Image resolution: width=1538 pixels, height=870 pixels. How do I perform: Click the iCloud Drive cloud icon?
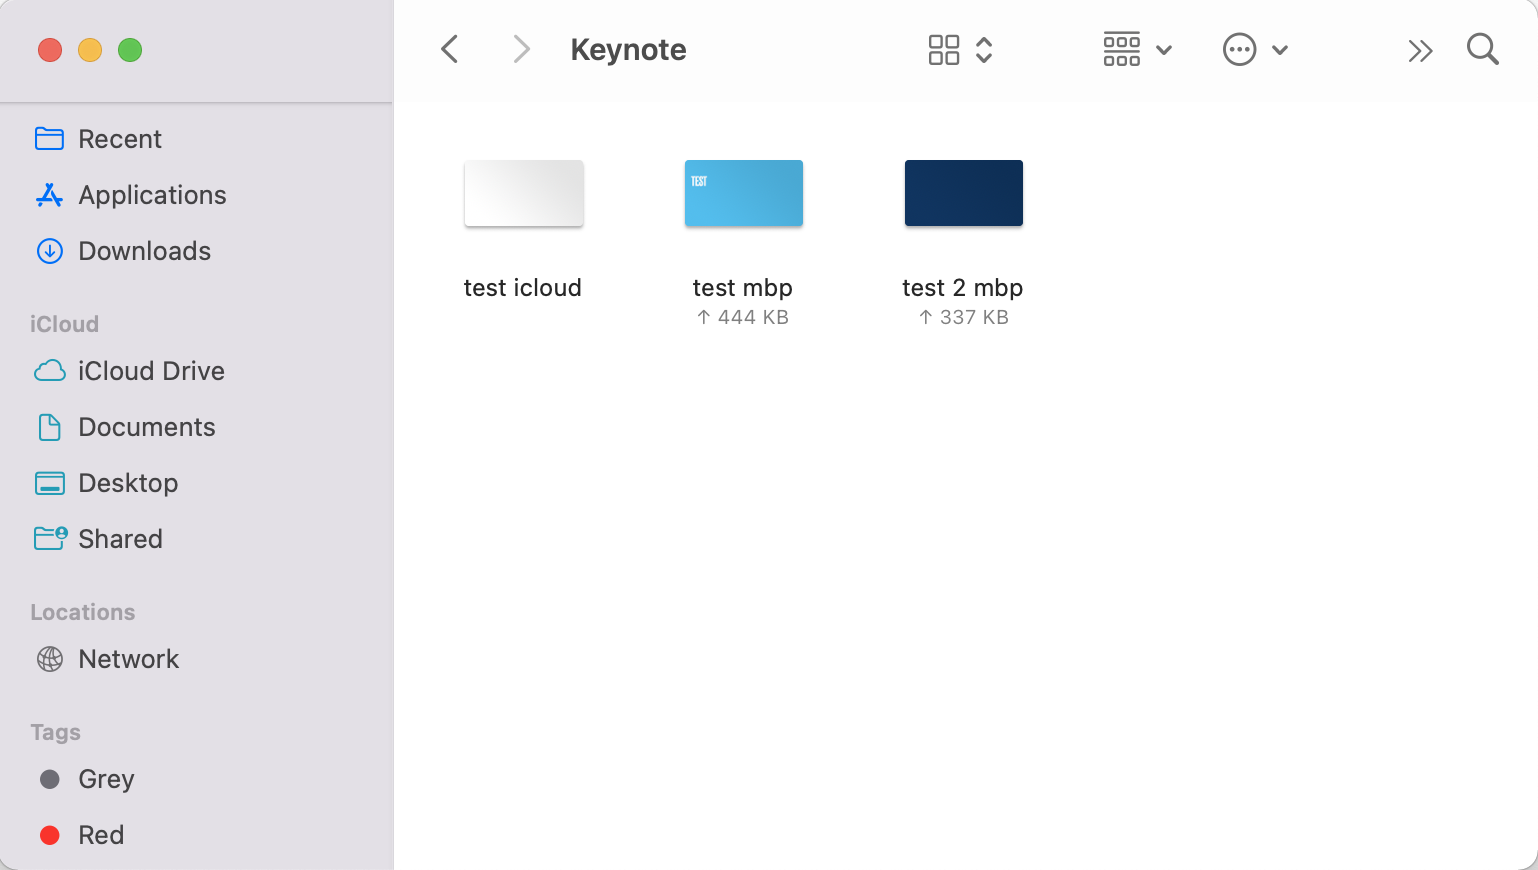point(50,371)
